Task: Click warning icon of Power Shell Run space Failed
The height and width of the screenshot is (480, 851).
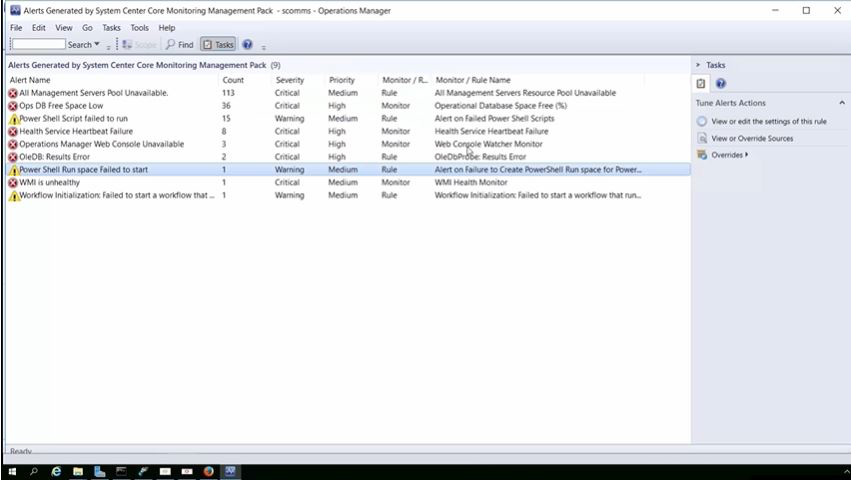Action: (x=14, y=170)
